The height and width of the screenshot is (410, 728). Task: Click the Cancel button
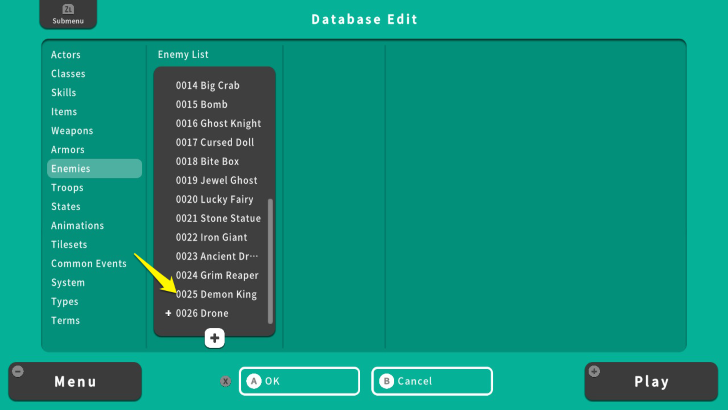(x=432, y=381)
